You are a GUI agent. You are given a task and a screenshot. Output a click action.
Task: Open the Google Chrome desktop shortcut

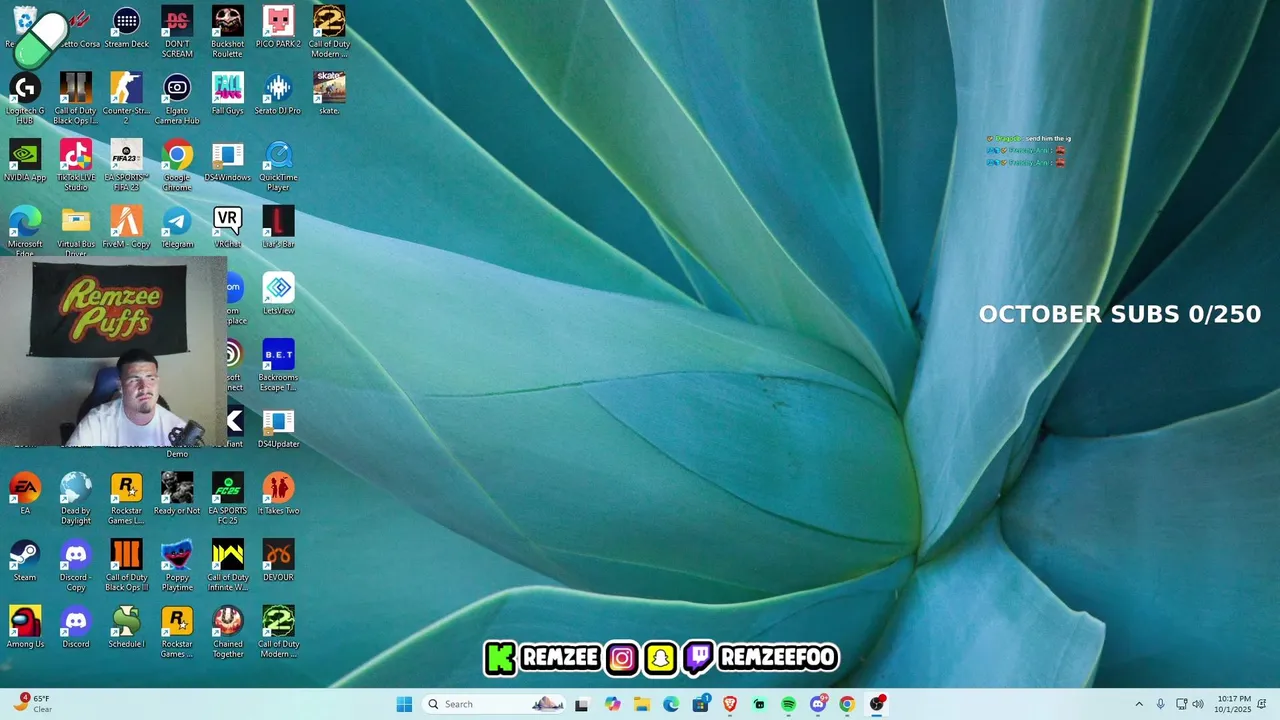click(x=177, y=166)
